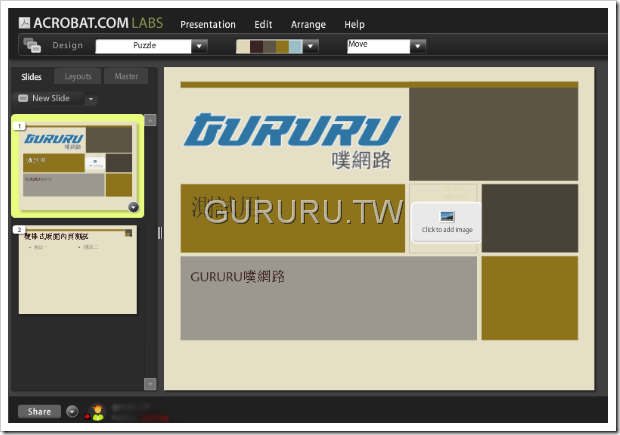Open the Help menu

[x=354, y=25]
